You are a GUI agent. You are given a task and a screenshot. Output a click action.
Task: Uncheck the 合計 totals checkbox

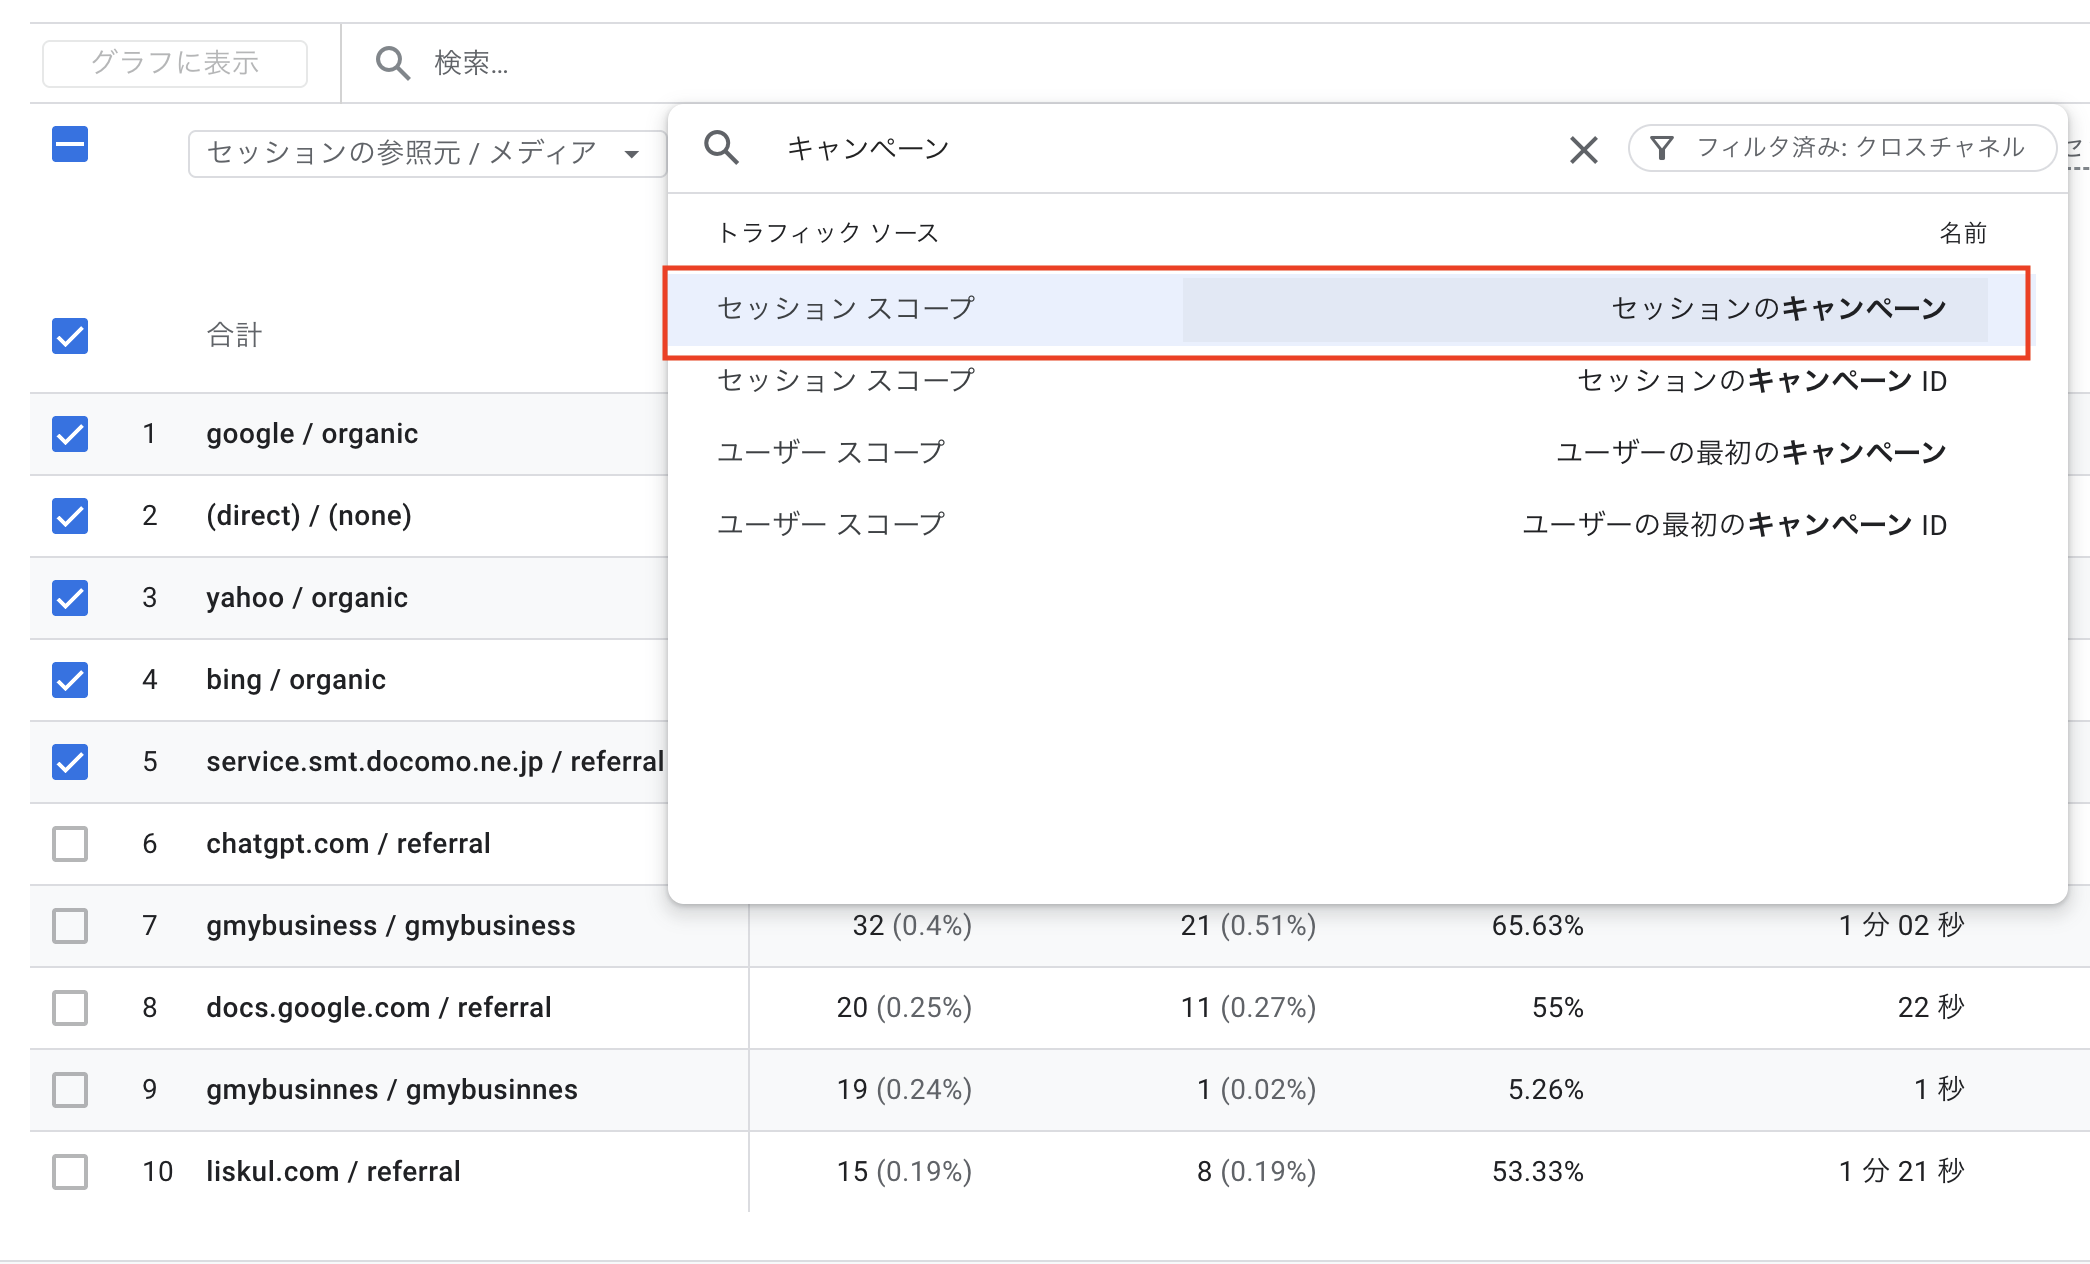pos(70,335)
